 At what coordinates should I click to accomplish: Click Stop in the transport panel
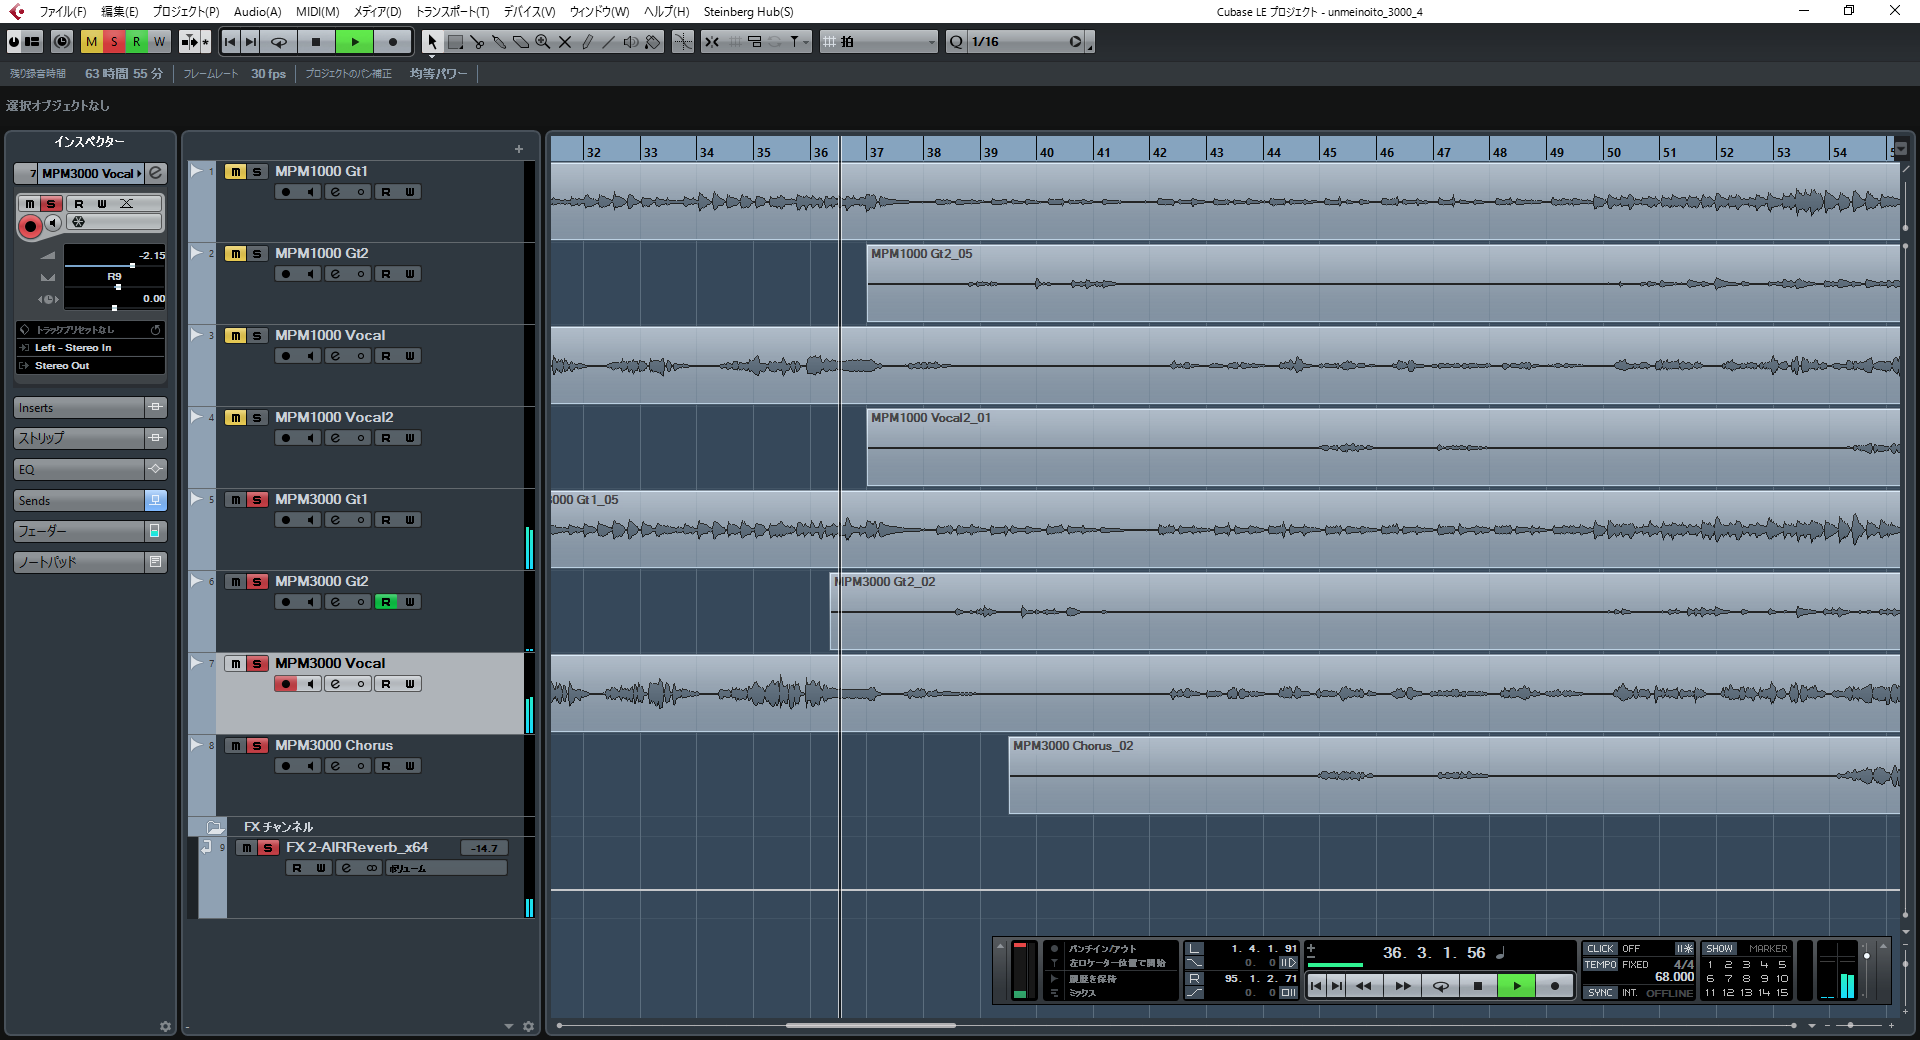point(1478,986)
